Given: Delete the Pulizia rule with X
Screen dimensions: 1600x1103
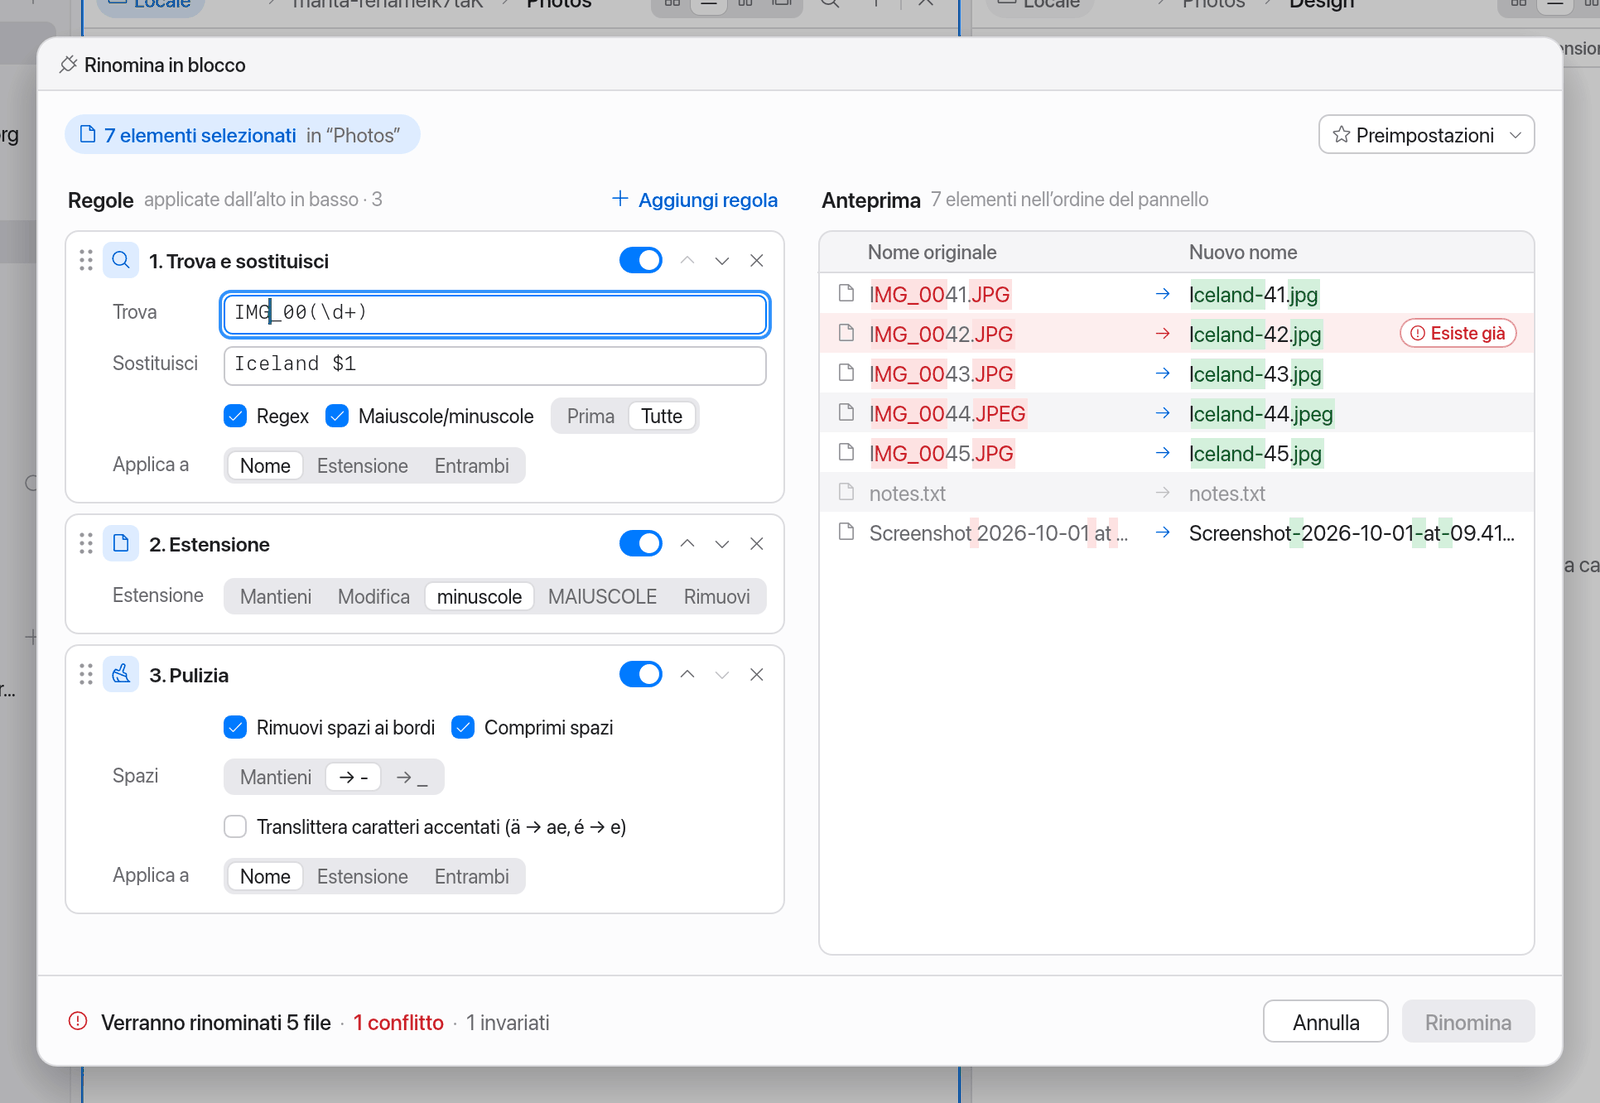Looking at the screenshot, I should point(757,675).
